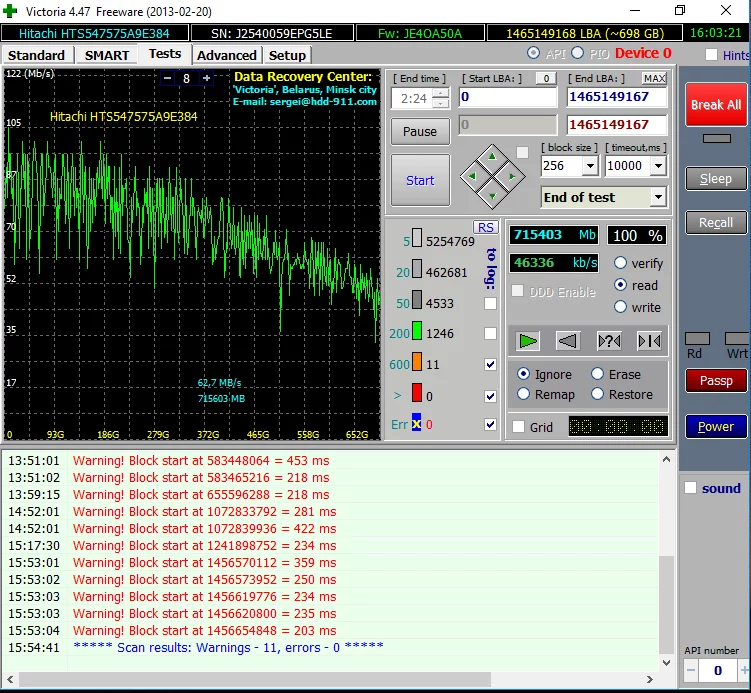The width and height of the screenshot is (751, 693).
Task: Click the forward scan direction play icon
Action: pyautogui.click(x=528, y=341)
